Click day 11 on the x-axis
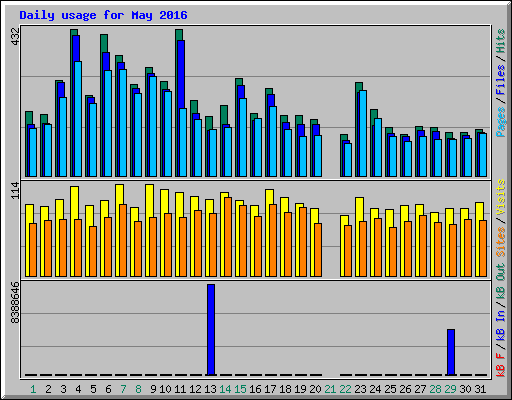The width and height of the screenshot is (512, 400). (x=180, y=389)
